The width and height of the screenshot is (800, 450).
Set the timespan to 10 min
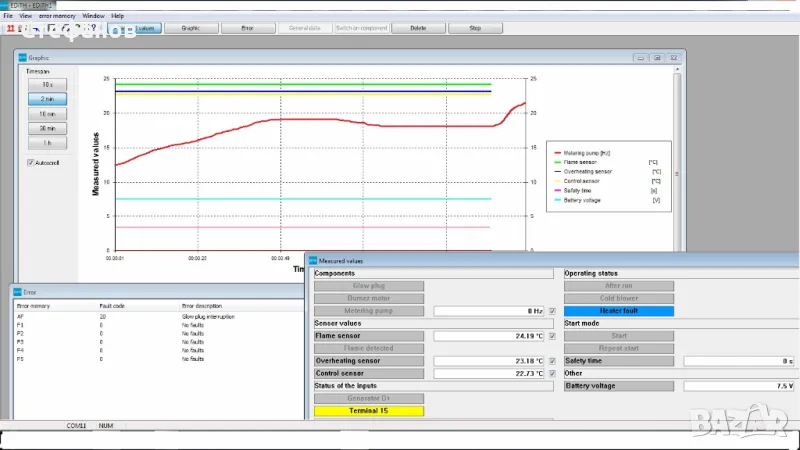47,114
